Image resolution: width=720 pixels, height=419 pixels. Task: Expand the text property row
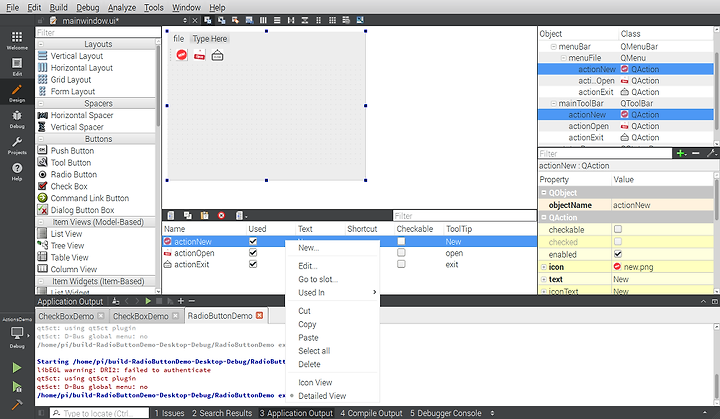click(544, 279)
